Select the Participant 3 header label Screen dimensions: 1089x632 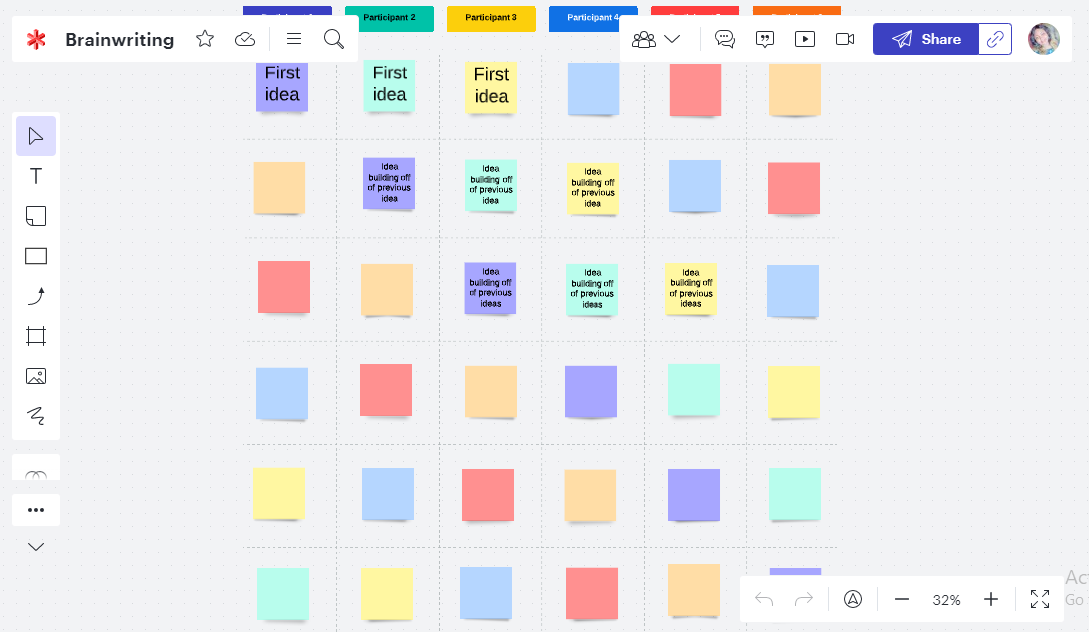coord(491,18)
